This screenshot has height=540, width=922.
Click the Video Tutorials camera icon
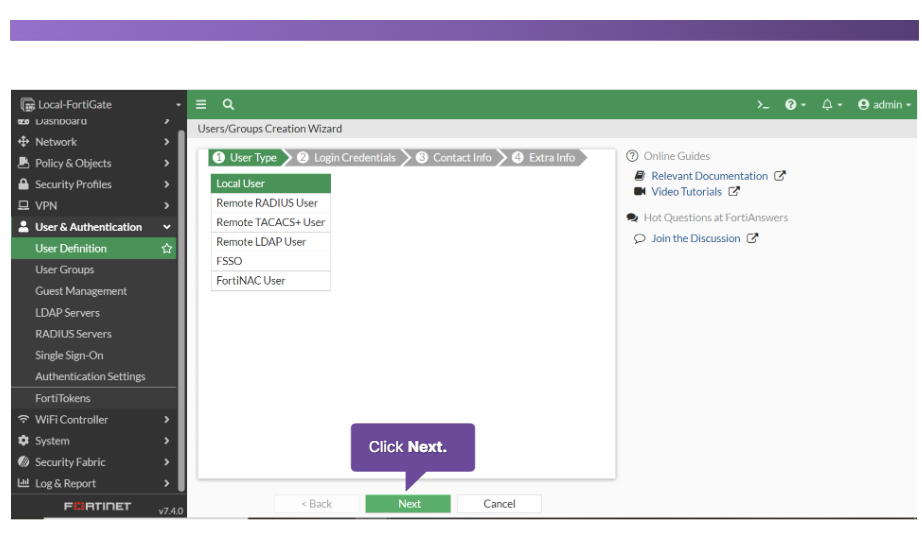[x=640, y=191]
